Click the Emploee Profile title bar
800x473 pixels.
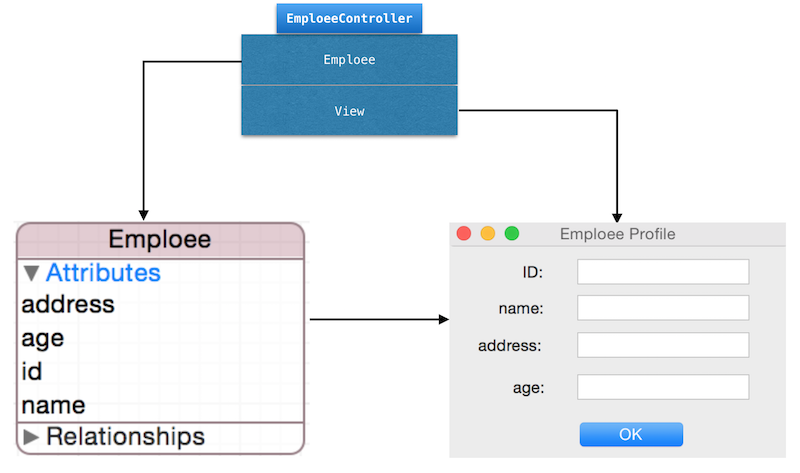coord(617,234)
